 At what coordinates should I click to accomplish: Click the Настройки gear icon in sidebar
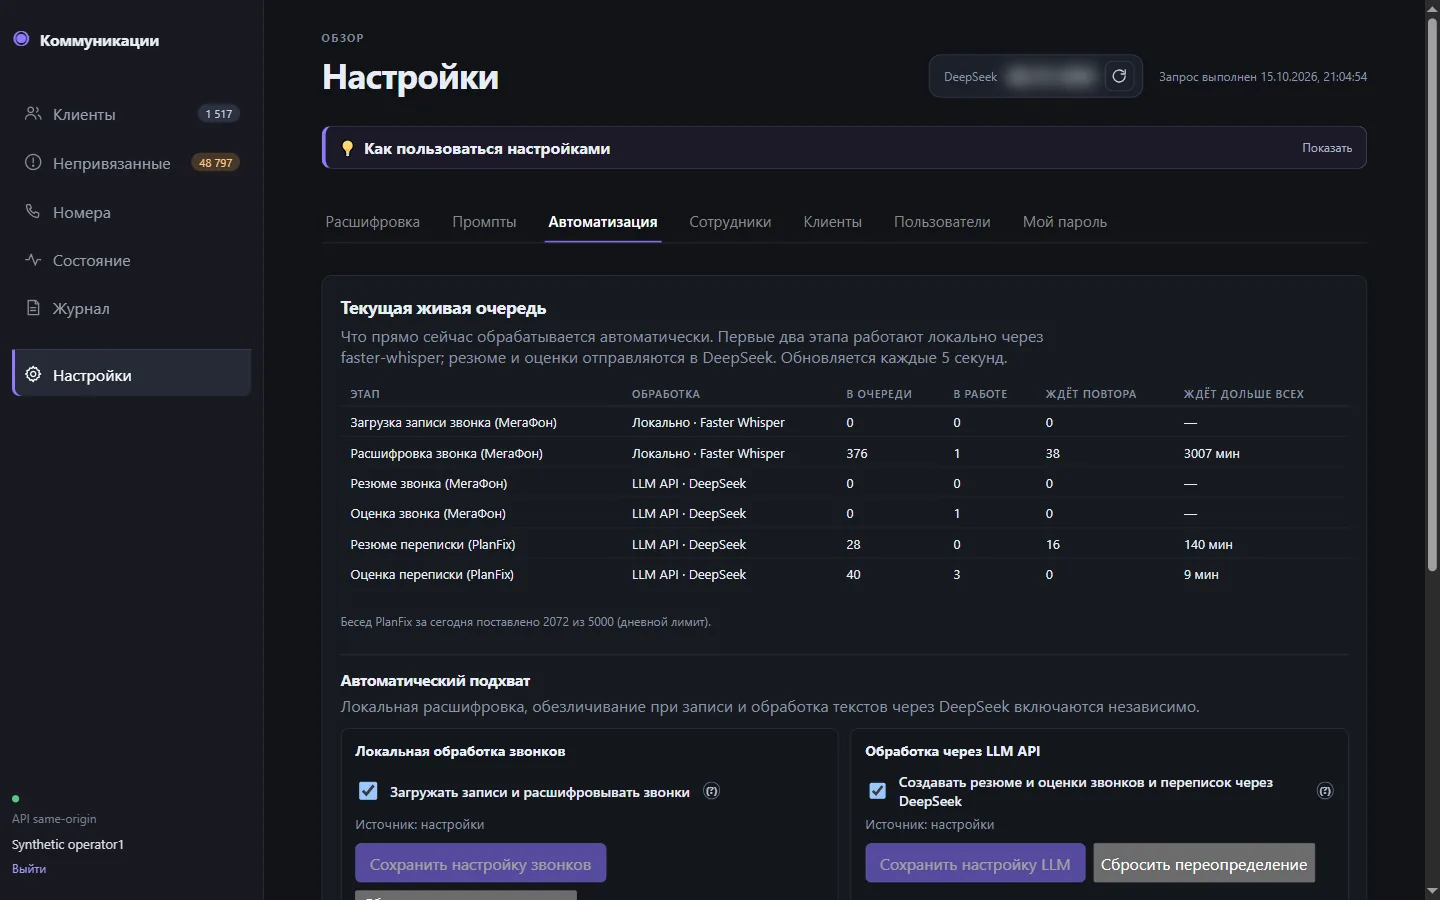click(33, 374)
